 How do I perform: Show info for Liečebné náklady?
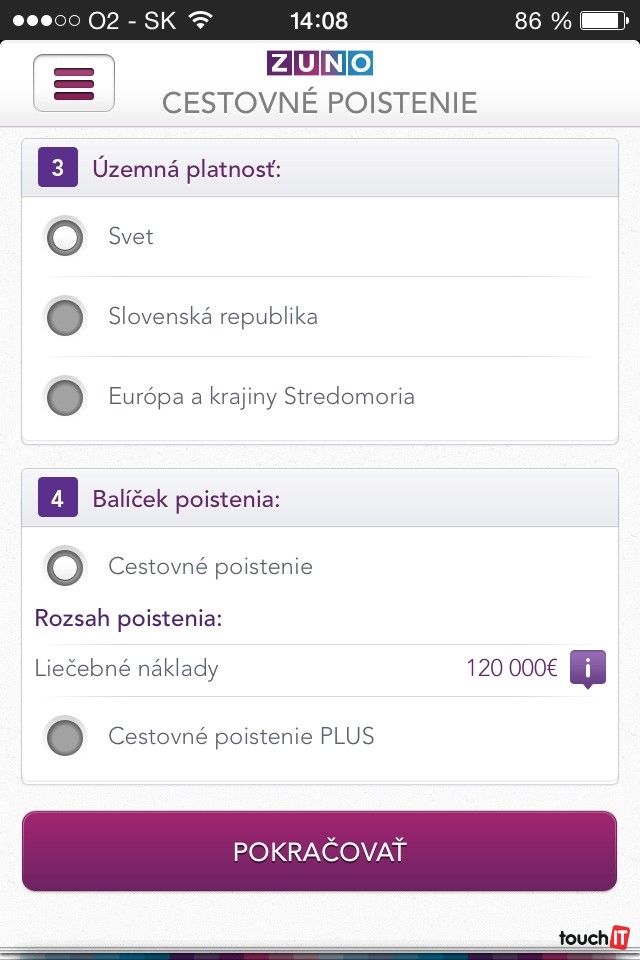click(588, 668)
